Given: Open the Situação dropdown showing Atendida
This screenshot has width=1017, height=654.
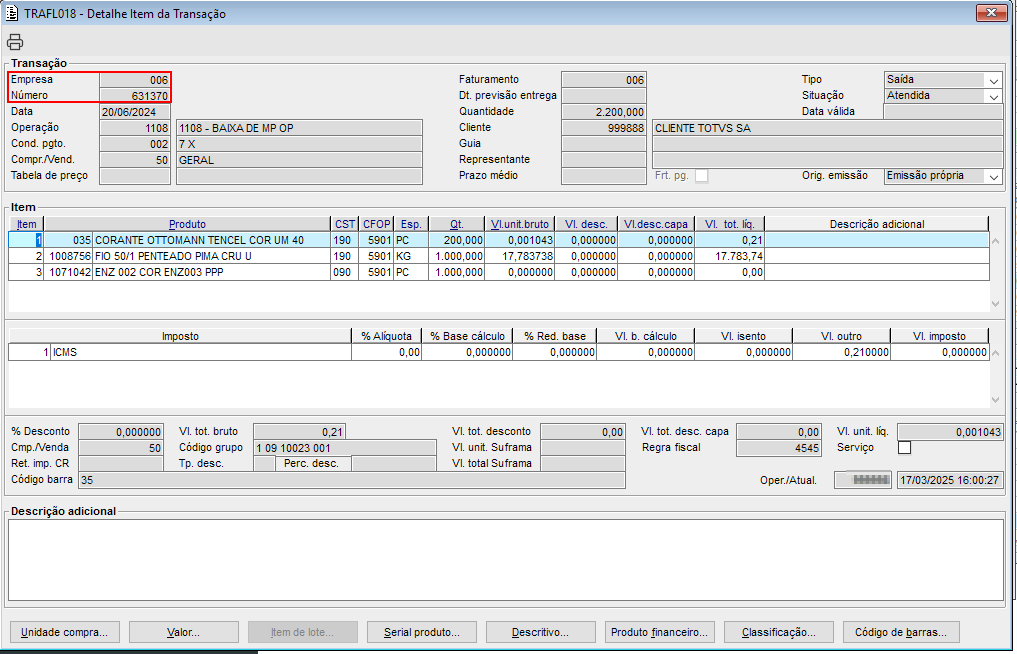Looking at the screenshot, I should click(x=993, y=96).
